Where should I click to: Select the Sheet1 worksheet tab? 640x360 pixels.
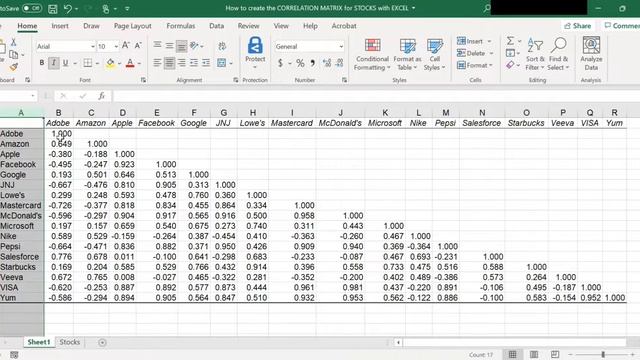tap(39, 342)
